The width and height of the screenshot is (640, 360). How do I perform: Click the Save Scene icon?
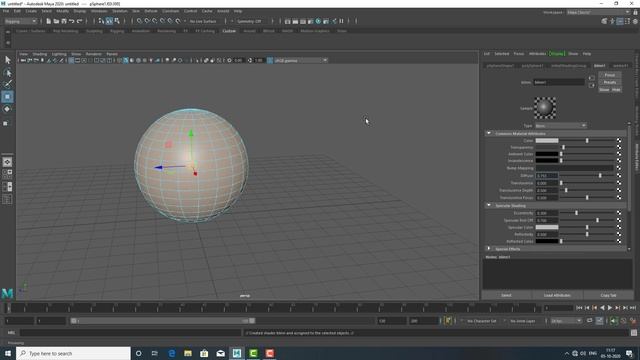tap(64, 21)
